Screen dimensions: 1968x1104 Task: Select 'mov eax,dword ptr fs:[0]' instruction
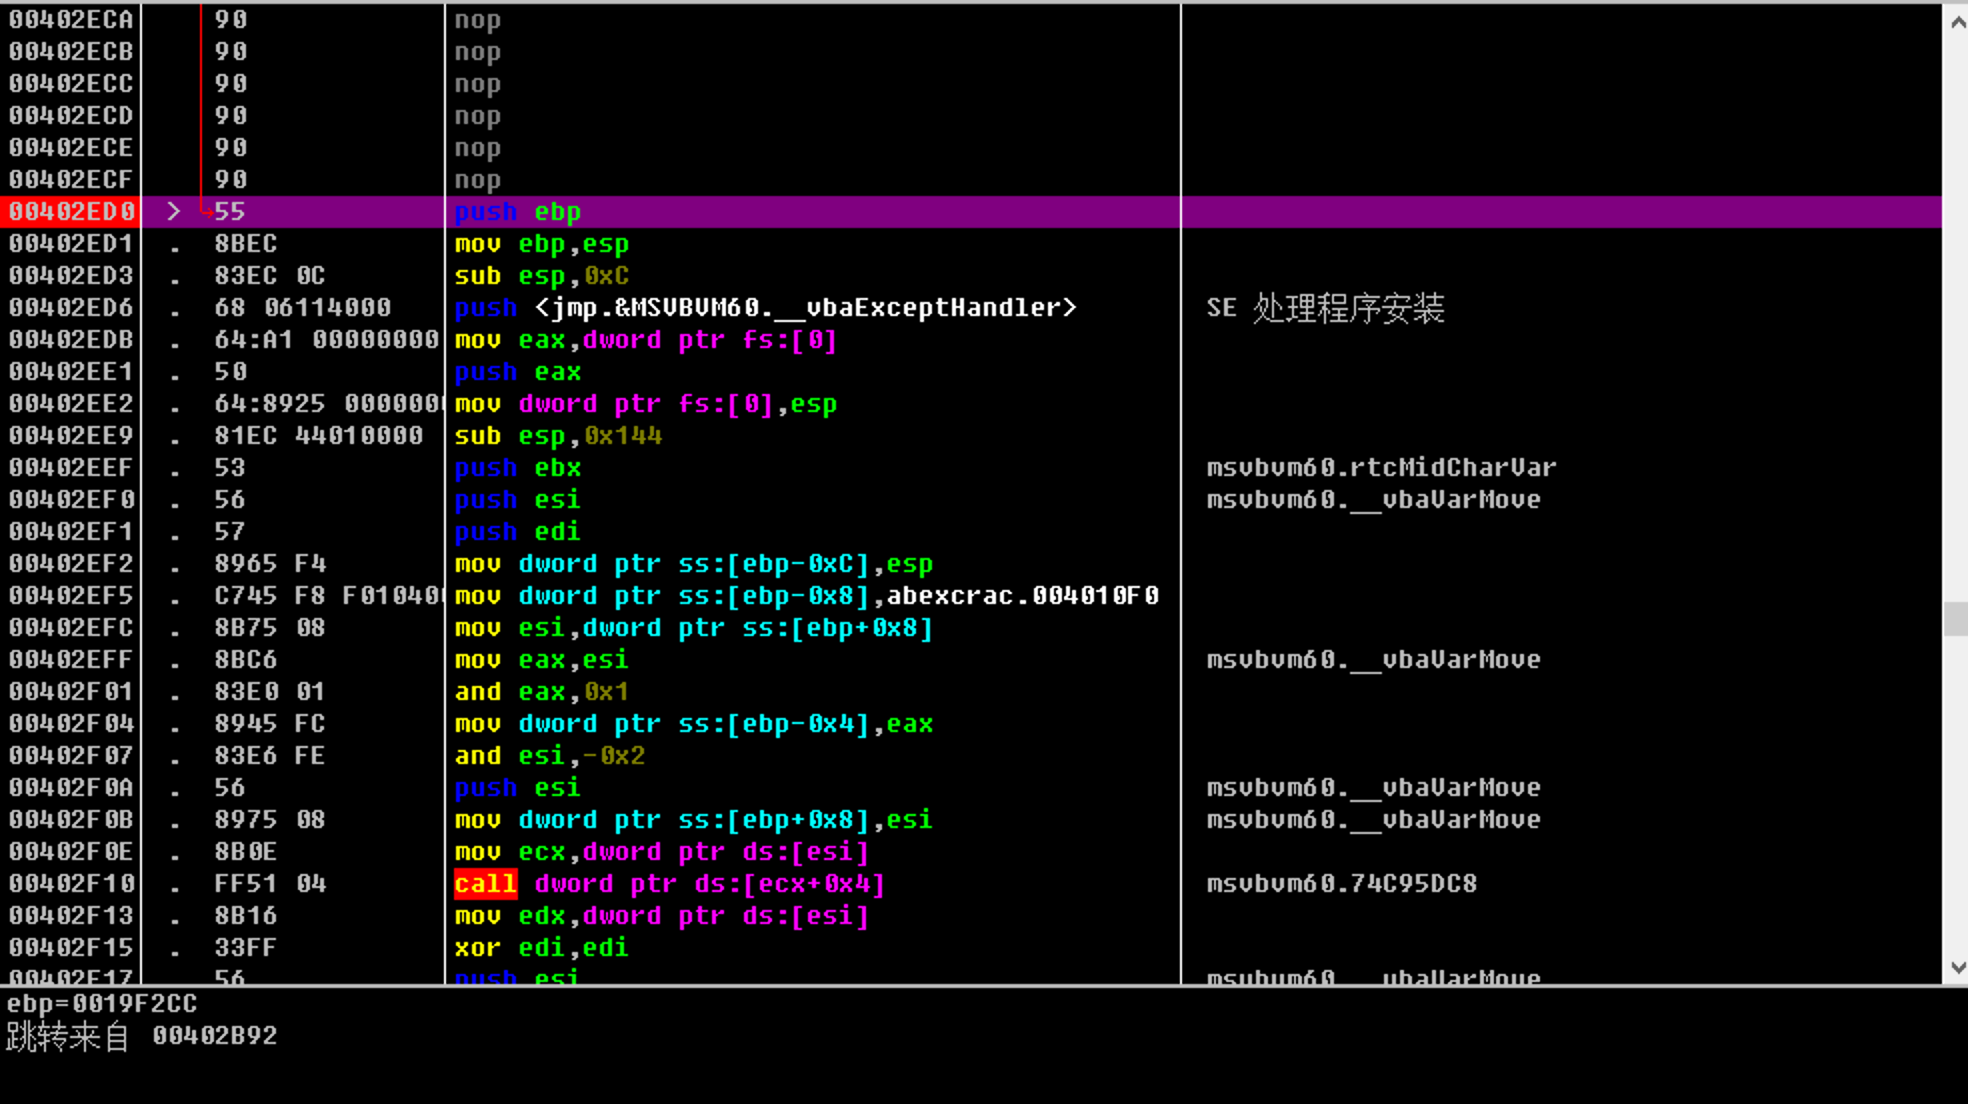coord(645,340)
